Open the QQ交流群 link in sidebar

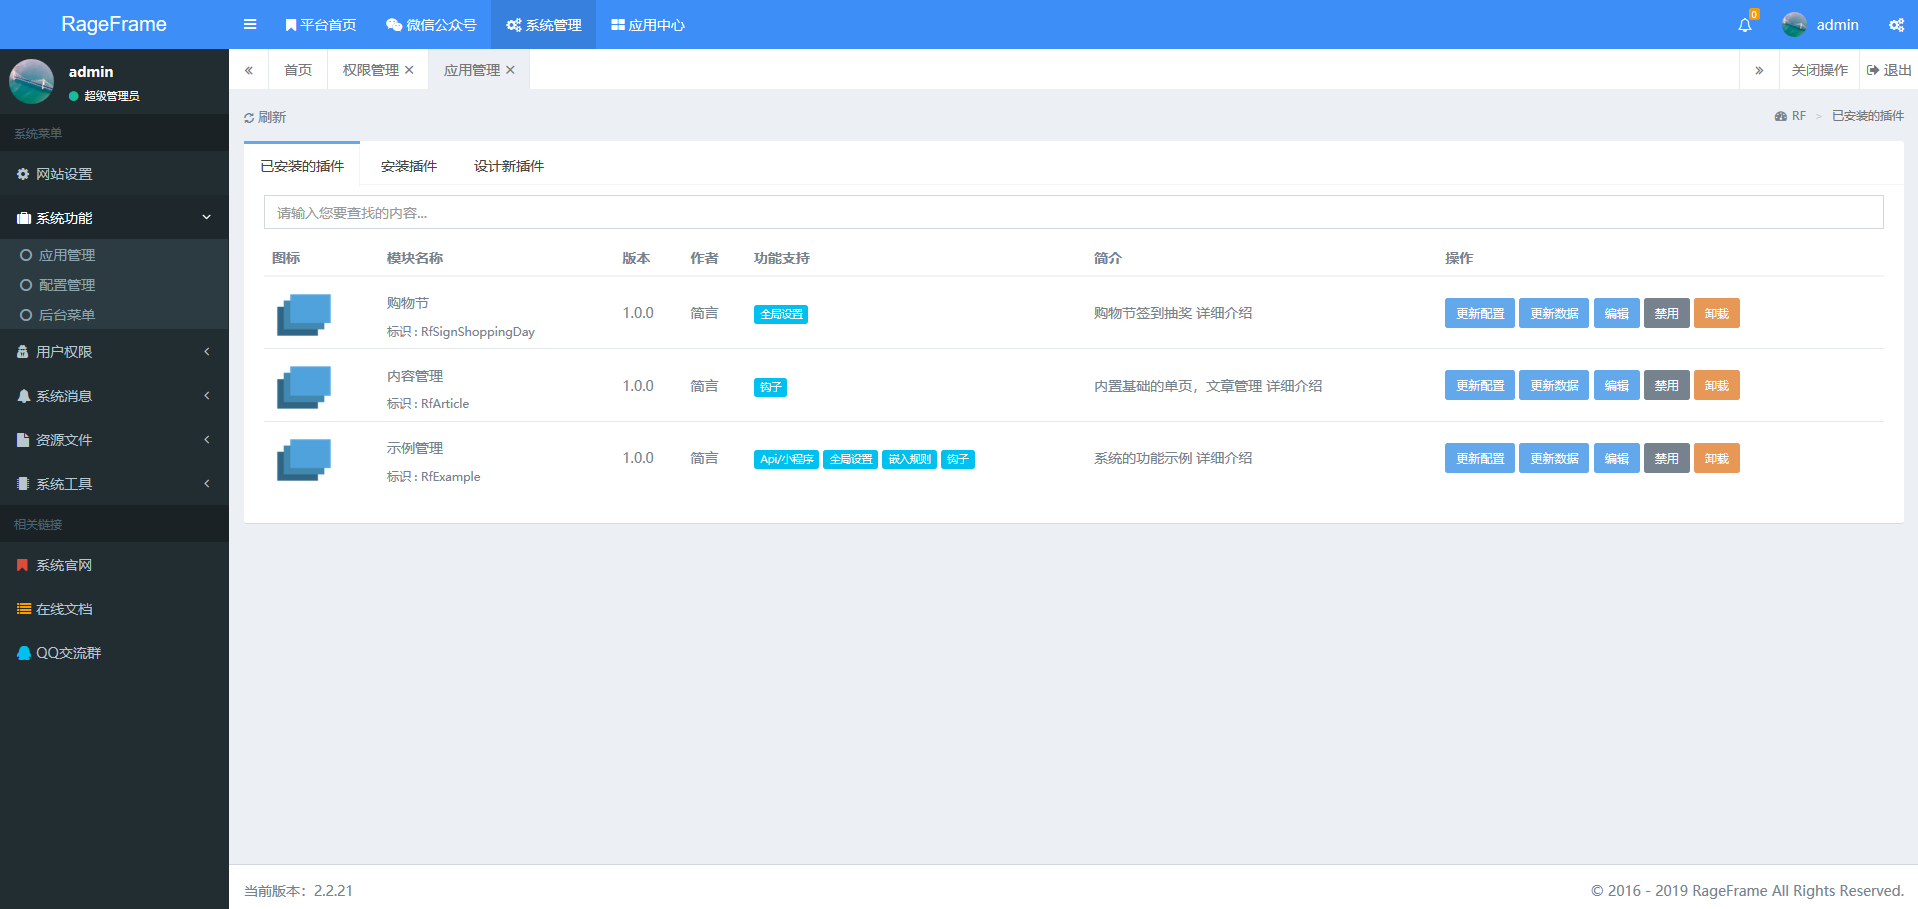tap(114, 653)
